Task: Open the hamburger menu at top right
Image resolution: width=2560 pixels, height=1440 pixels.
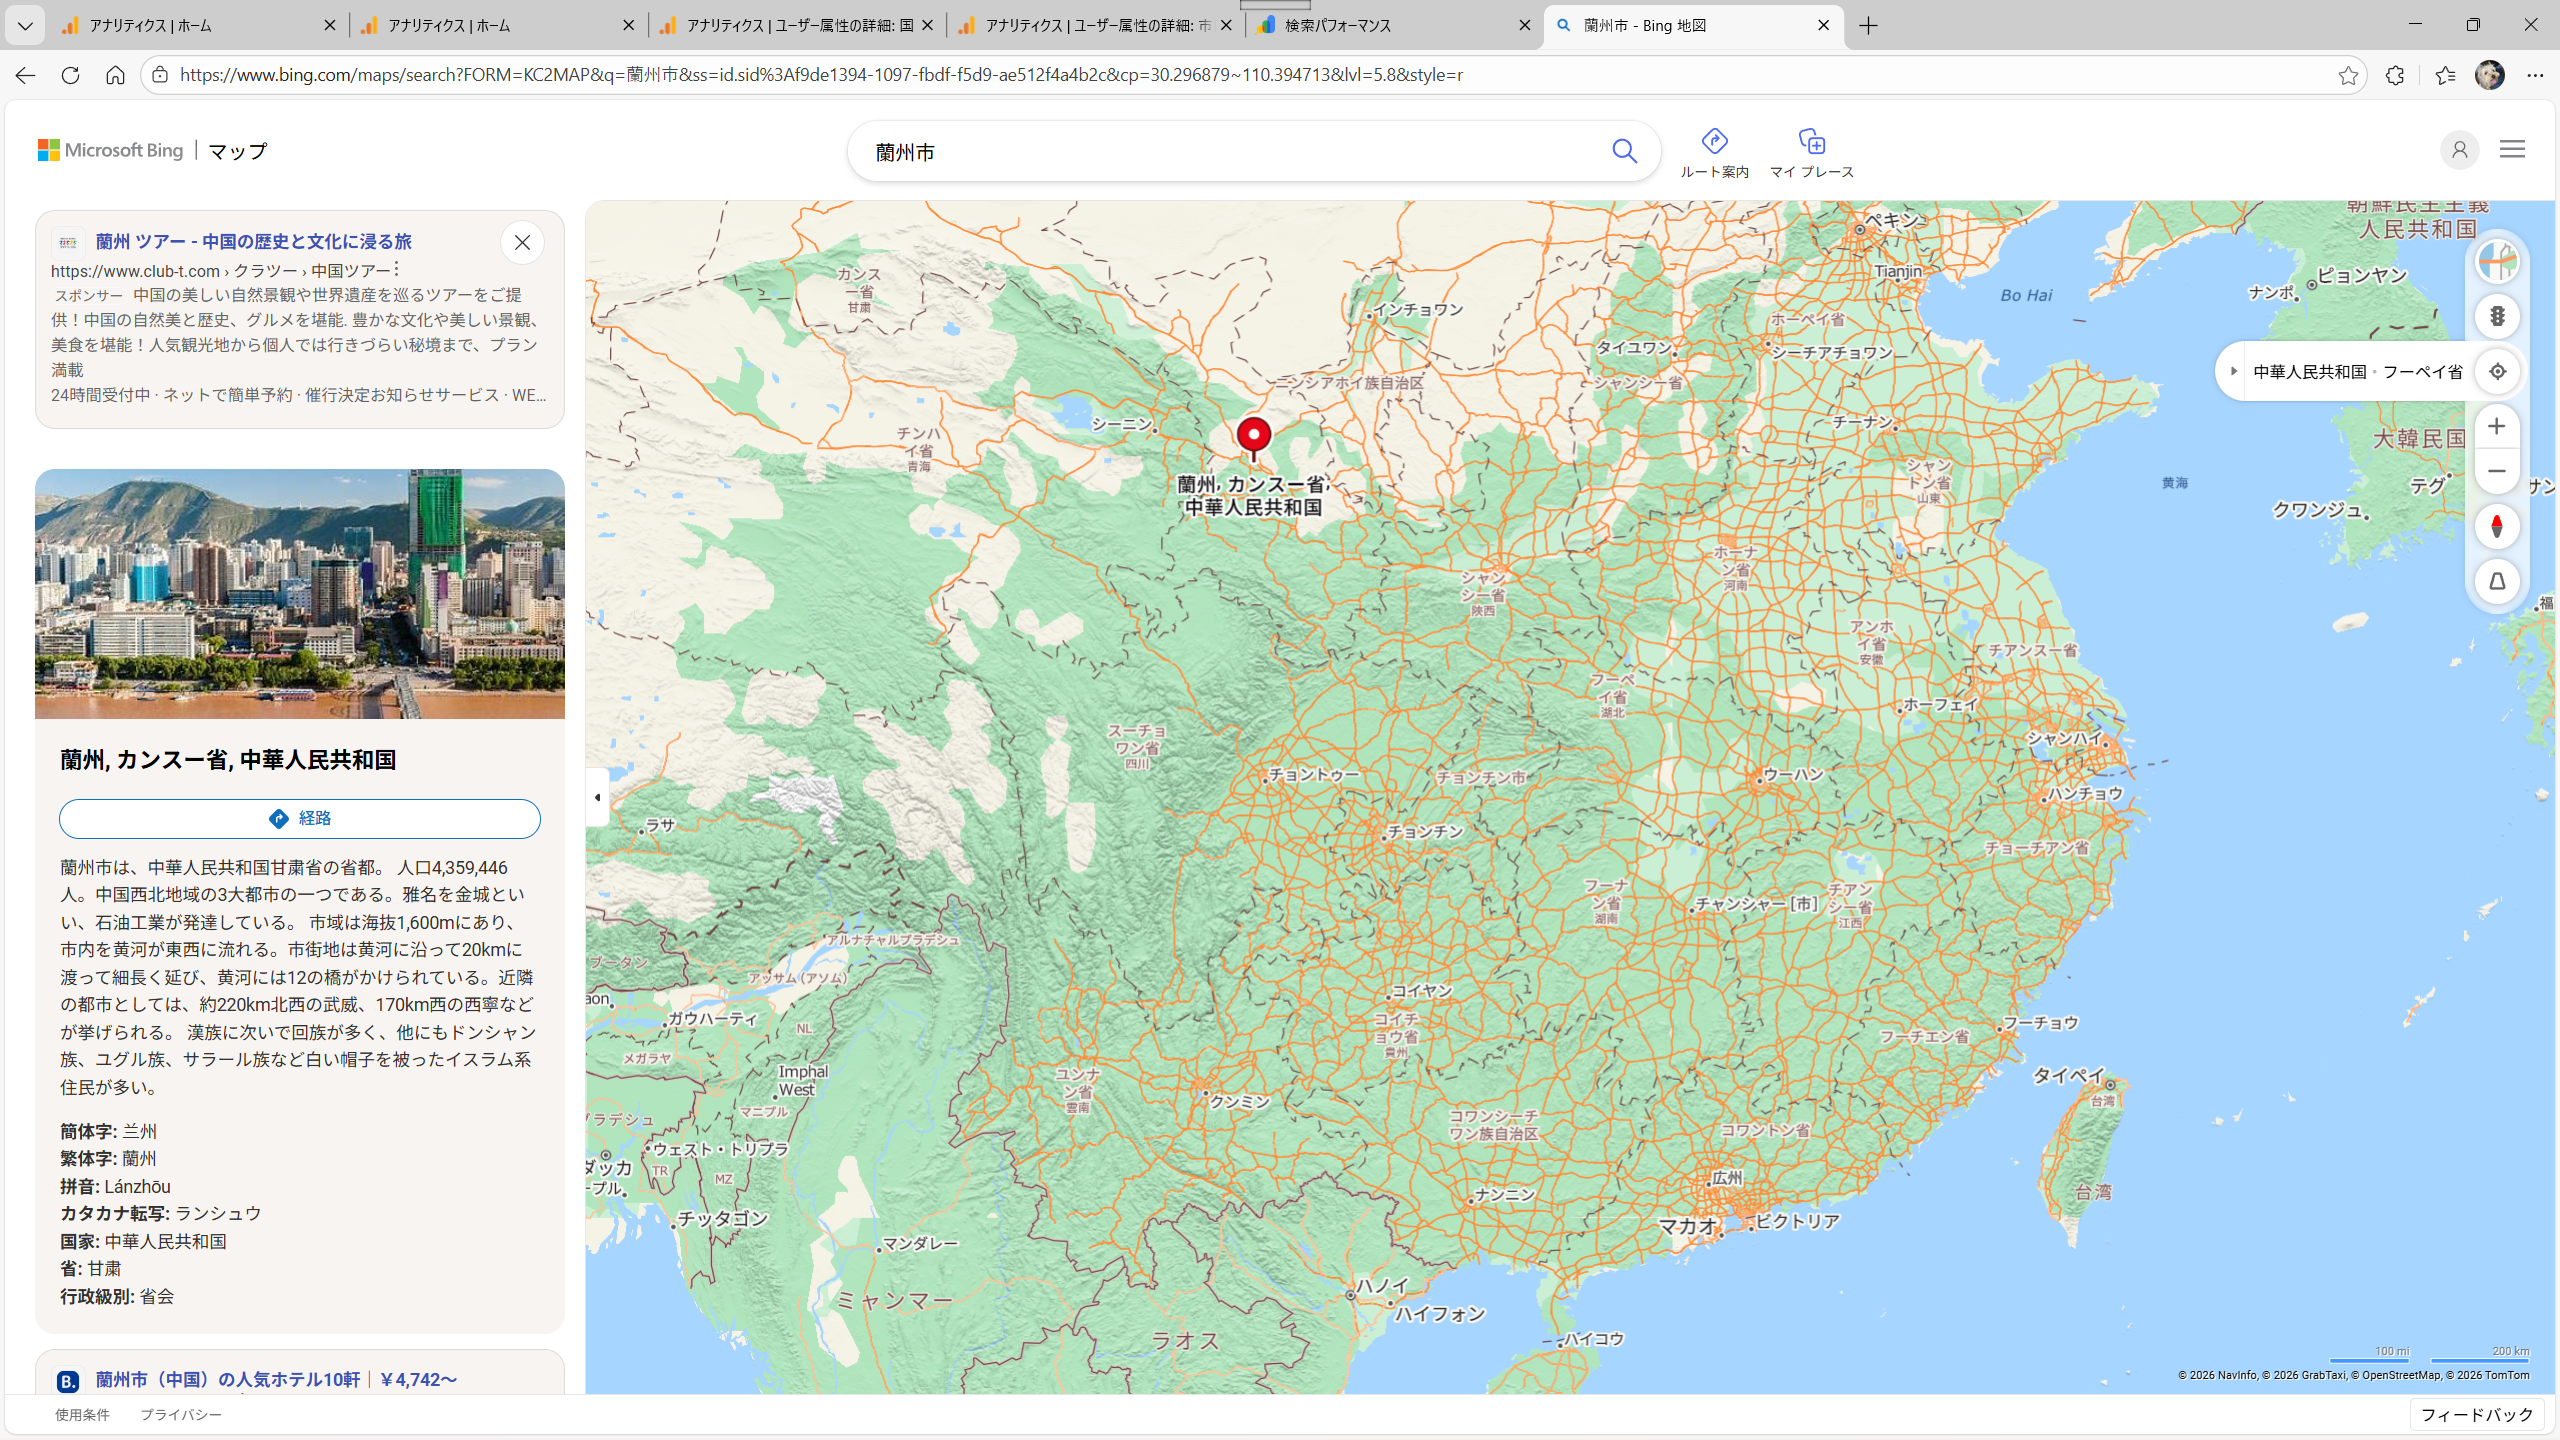Action: tap(2512, 150)
